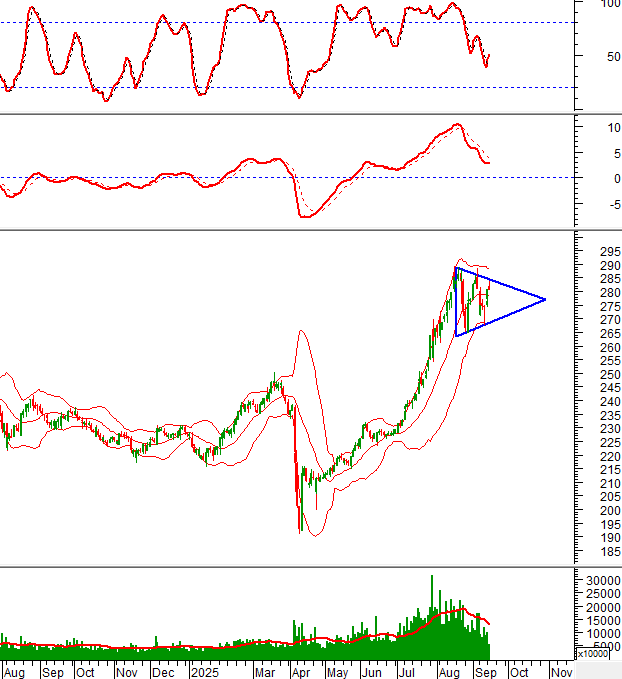Click the 275 price scale label
Screen dimensions: 622x679
coord(610,307)
